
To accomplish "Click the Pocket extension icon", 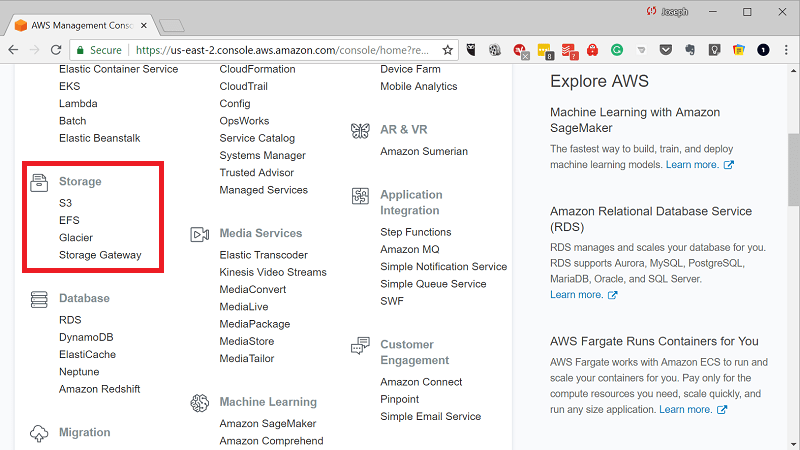I will pyautogui.click(x=665, y=50).
